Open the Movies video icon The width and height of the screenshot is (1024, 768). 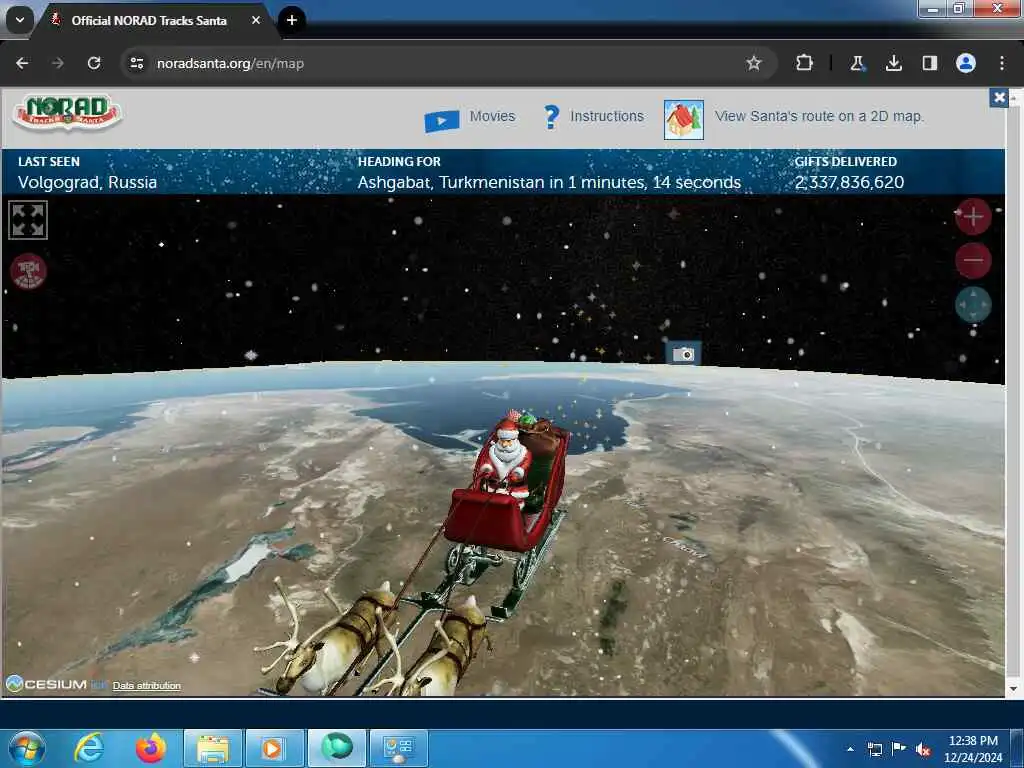pyautogui.click(x=441, y=121)
